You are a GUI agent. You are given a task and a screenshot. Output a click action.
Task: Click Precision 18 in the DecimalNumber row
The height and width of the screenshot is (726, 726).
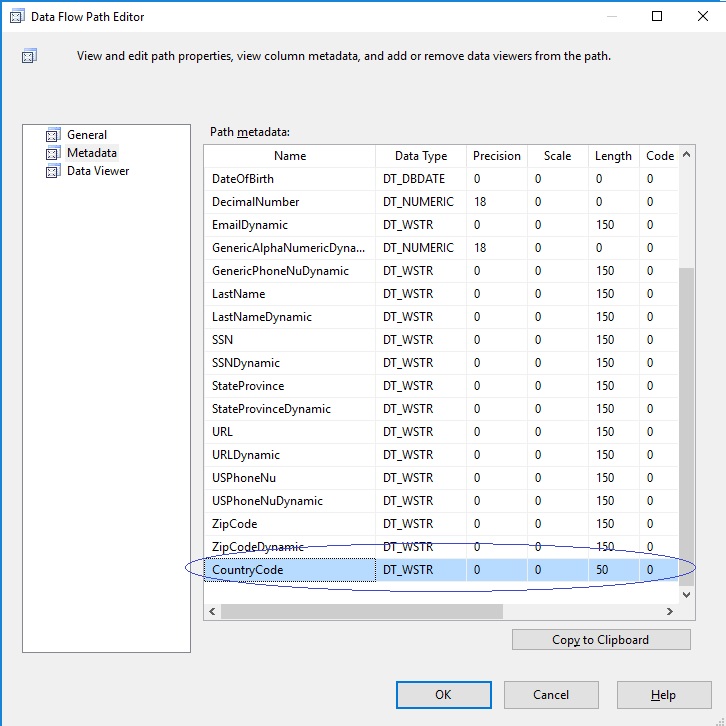click(x=497, y=202)
